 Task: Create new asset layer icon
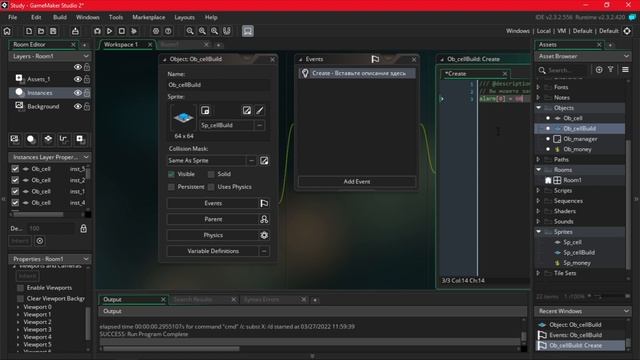click(x=80, y=139)
